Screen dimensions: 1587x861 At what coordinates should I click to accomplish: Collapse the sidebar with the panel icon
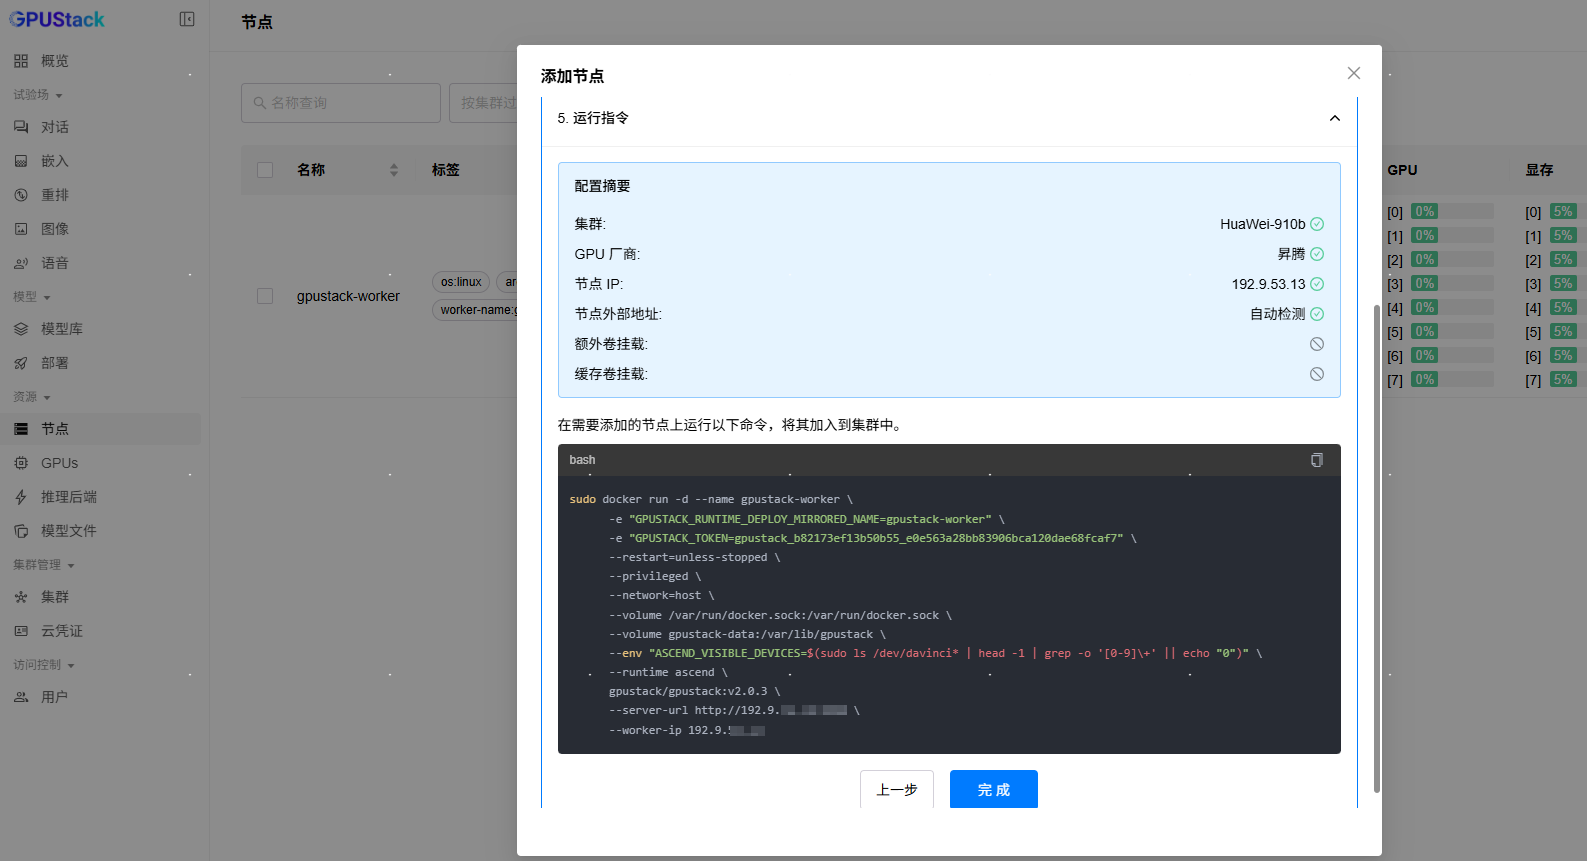(x=187, y=19)
